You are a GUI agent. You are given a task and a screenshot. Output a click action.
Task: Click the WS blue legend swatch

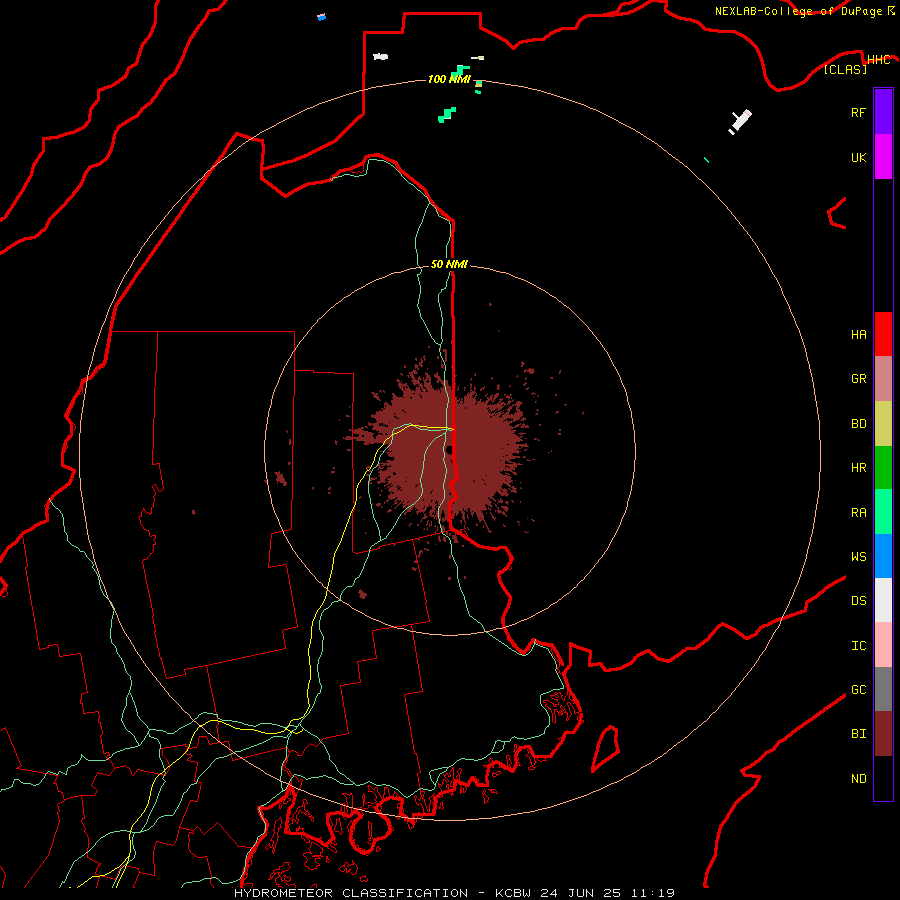coord(883,556)
